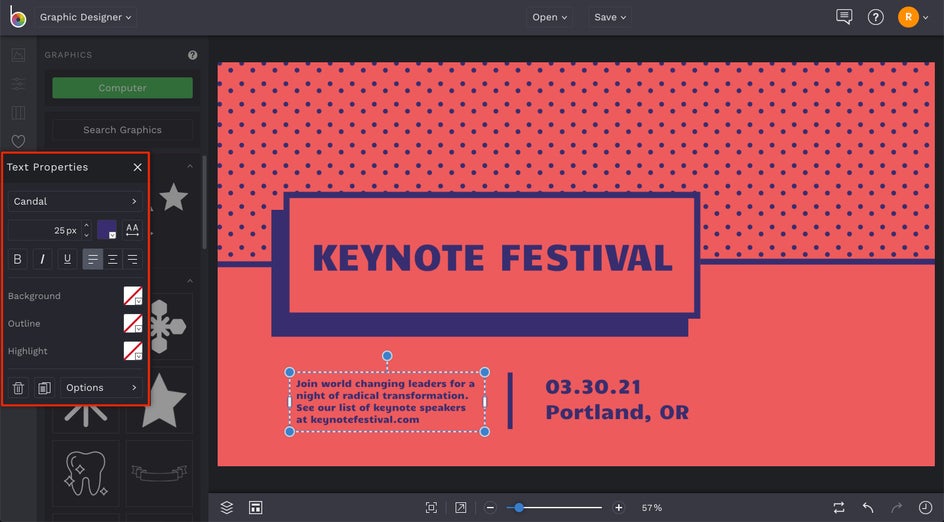This screenshot has width=944, height=522.
Task: Click the Search Graphics button
Action: (122, 129)
